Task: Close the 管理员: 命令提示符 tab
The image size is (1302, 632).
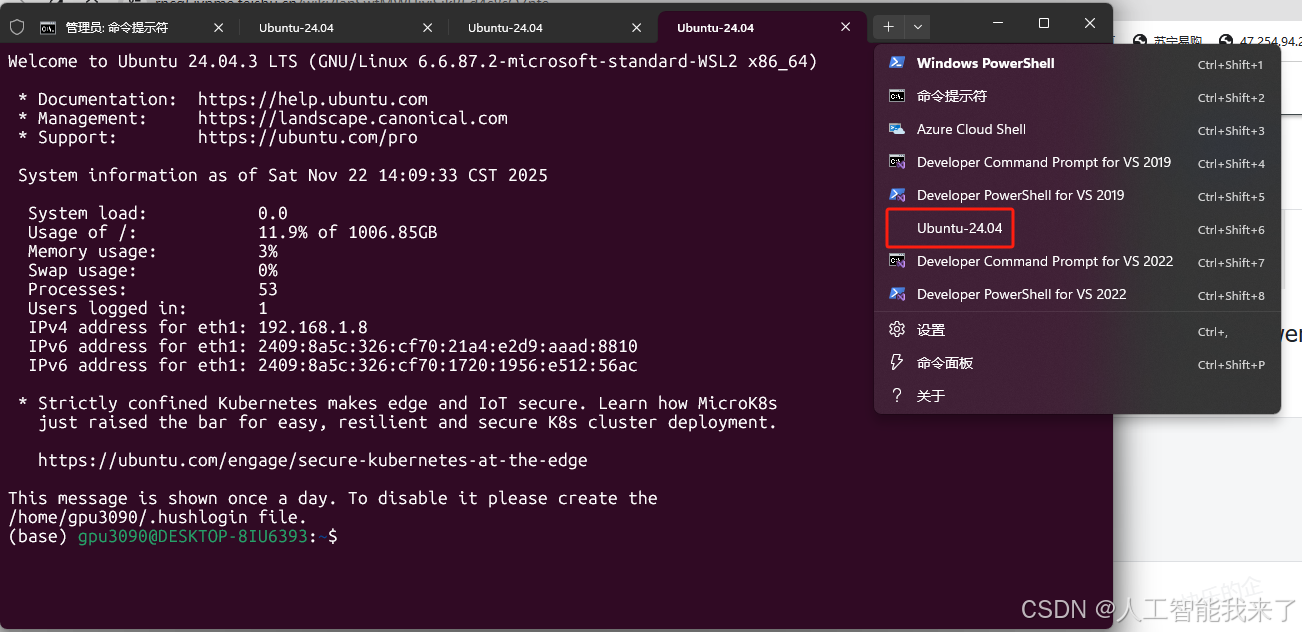Action: [x=219, y=28]
